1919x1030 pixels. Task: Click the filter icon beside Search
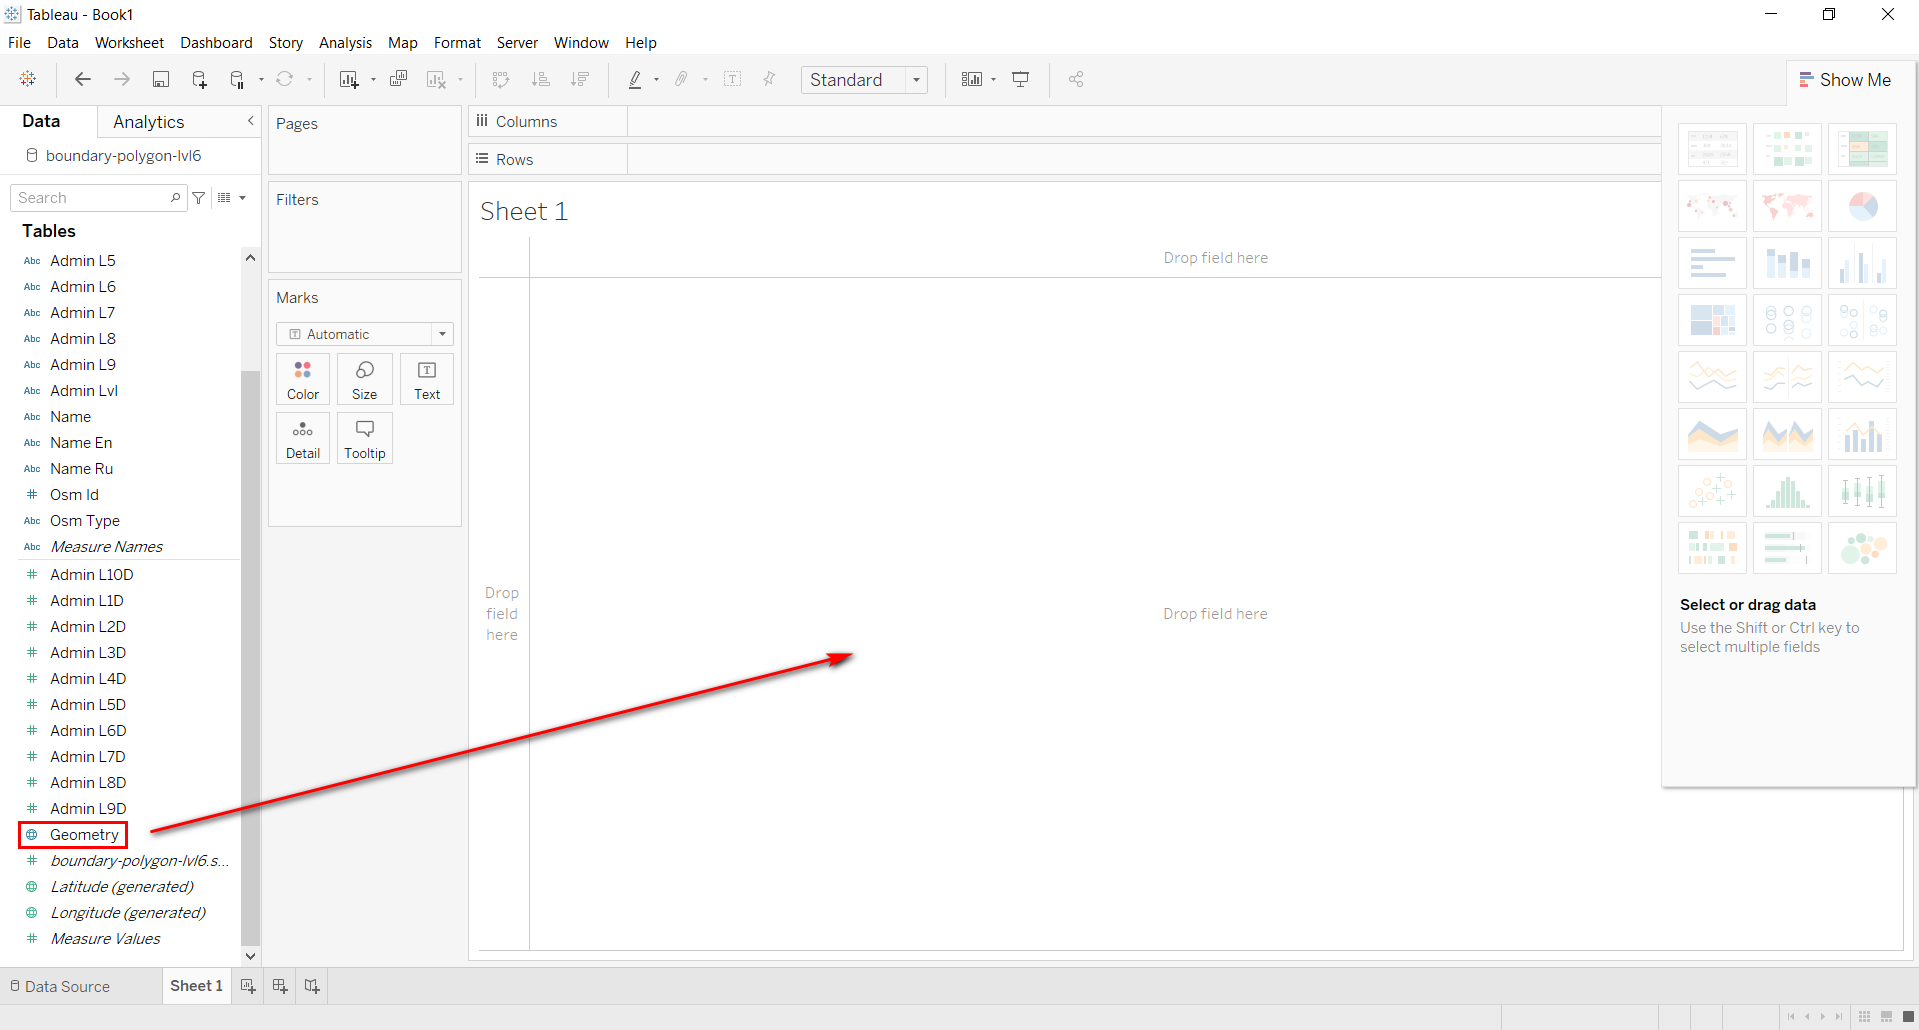199,198
